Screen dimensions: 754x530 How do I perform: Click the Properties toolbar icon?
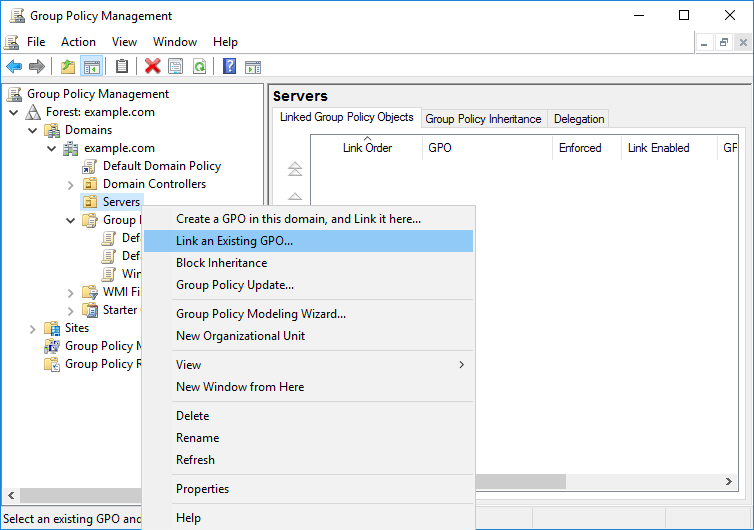[176, 66]
